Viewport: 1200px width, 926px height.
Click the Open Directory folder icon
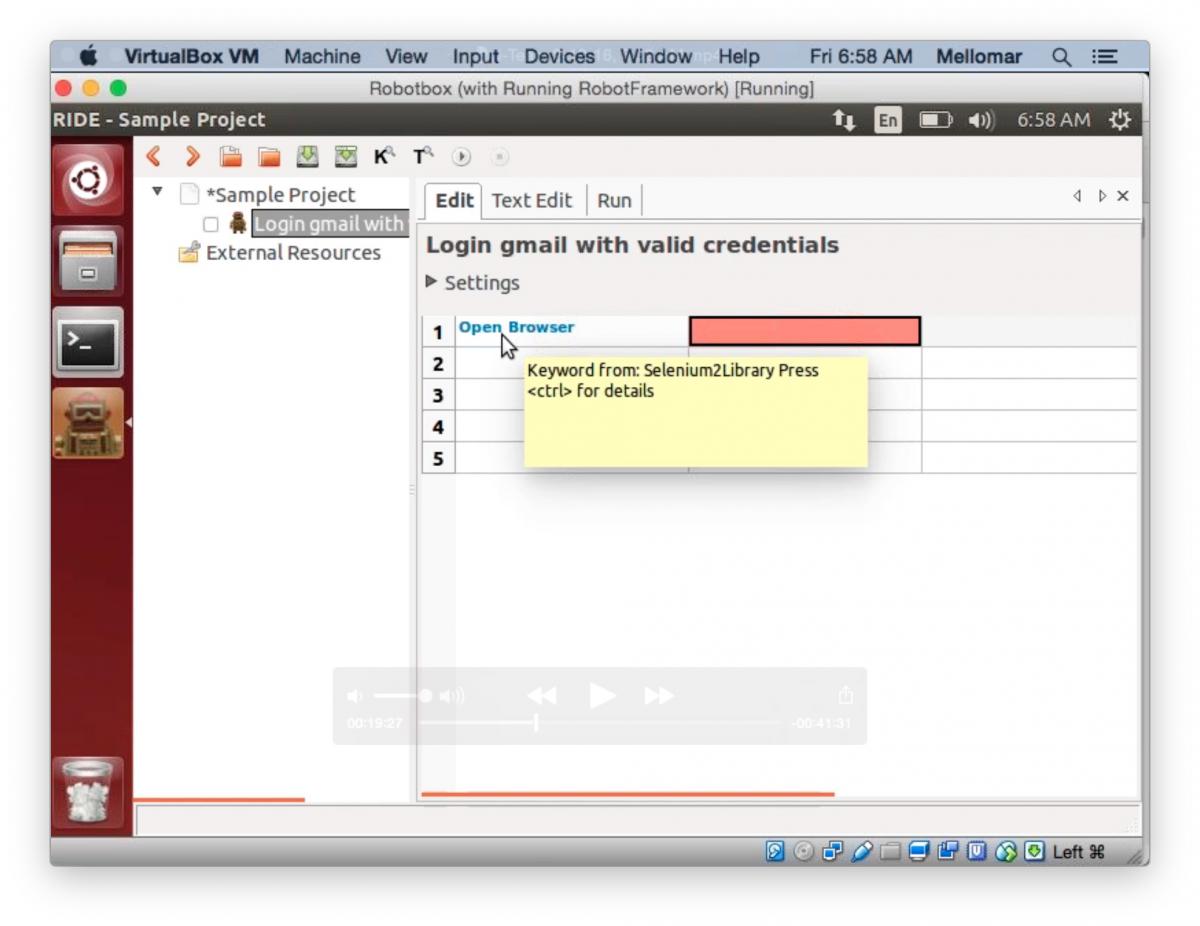tap(269, 157)
